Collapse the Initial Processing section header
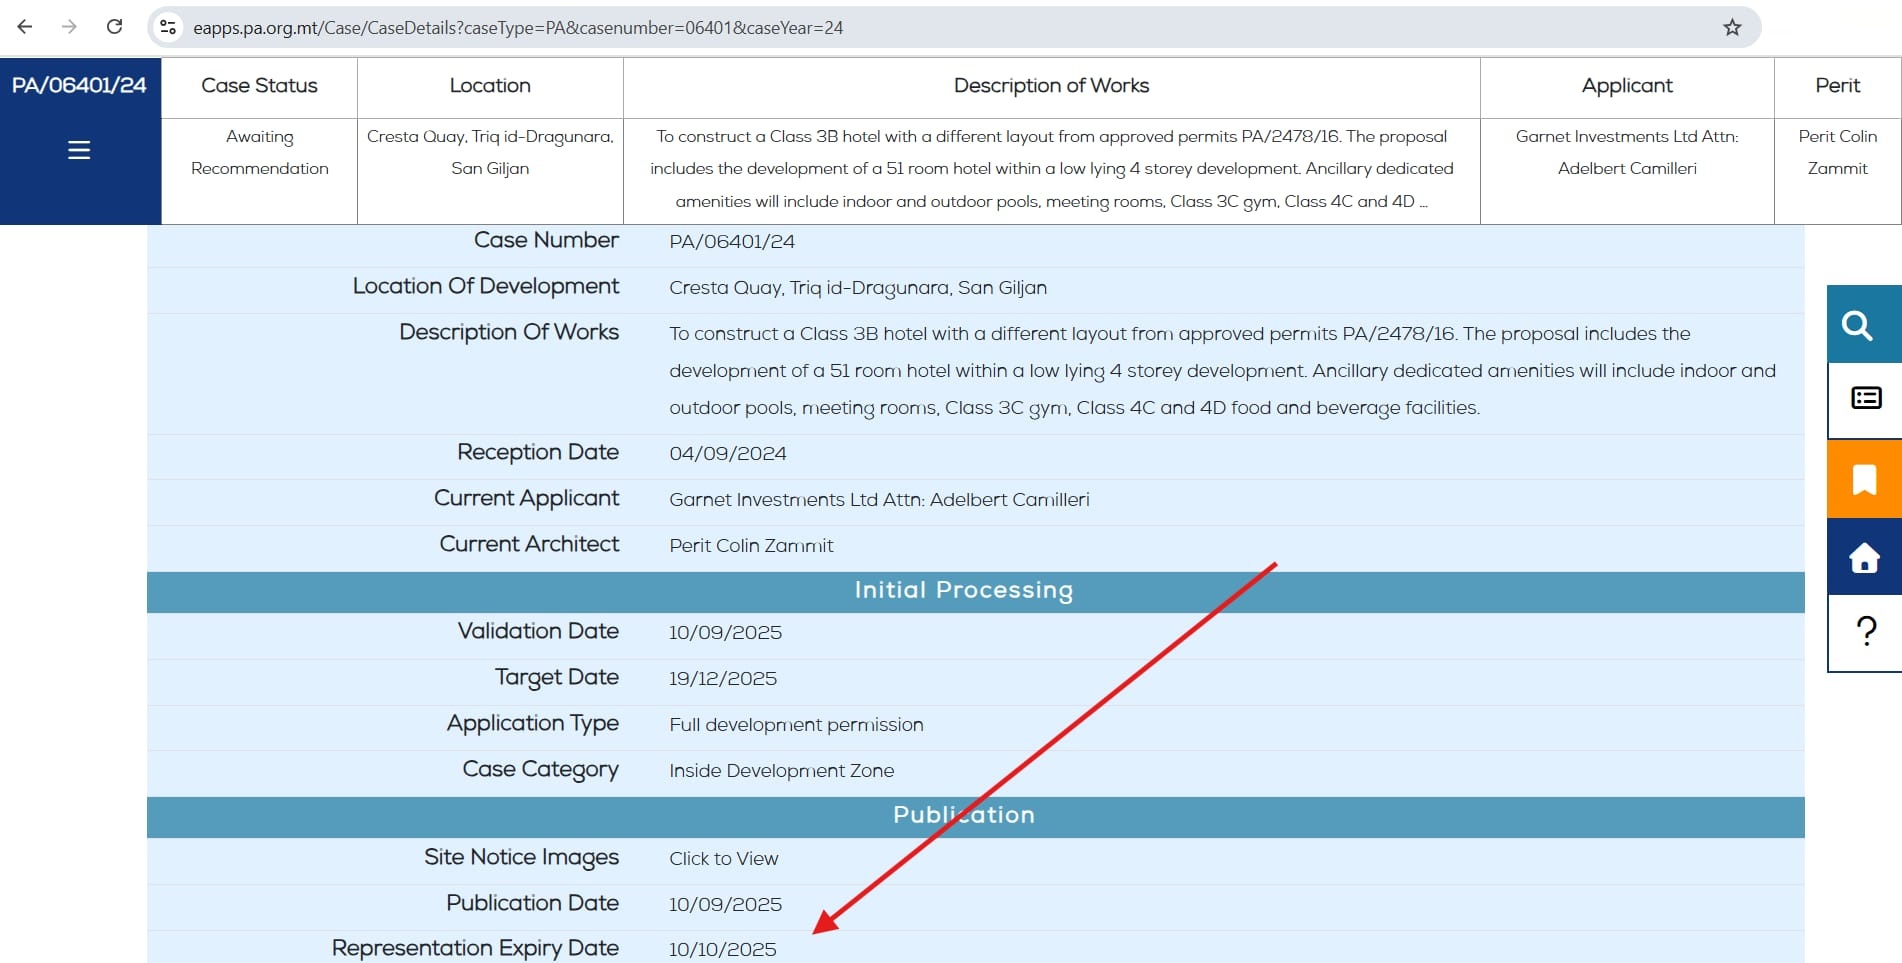 click(x=963, y=591)
